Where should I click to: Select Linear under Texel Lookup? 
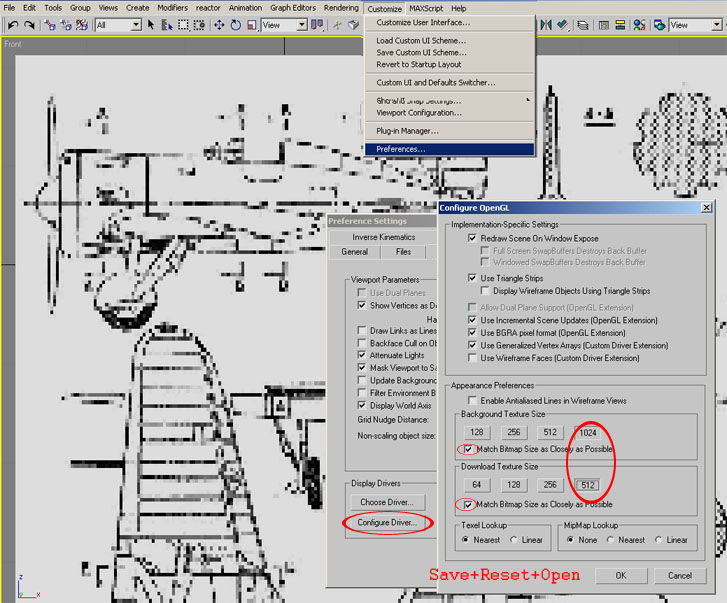point(513,540)
